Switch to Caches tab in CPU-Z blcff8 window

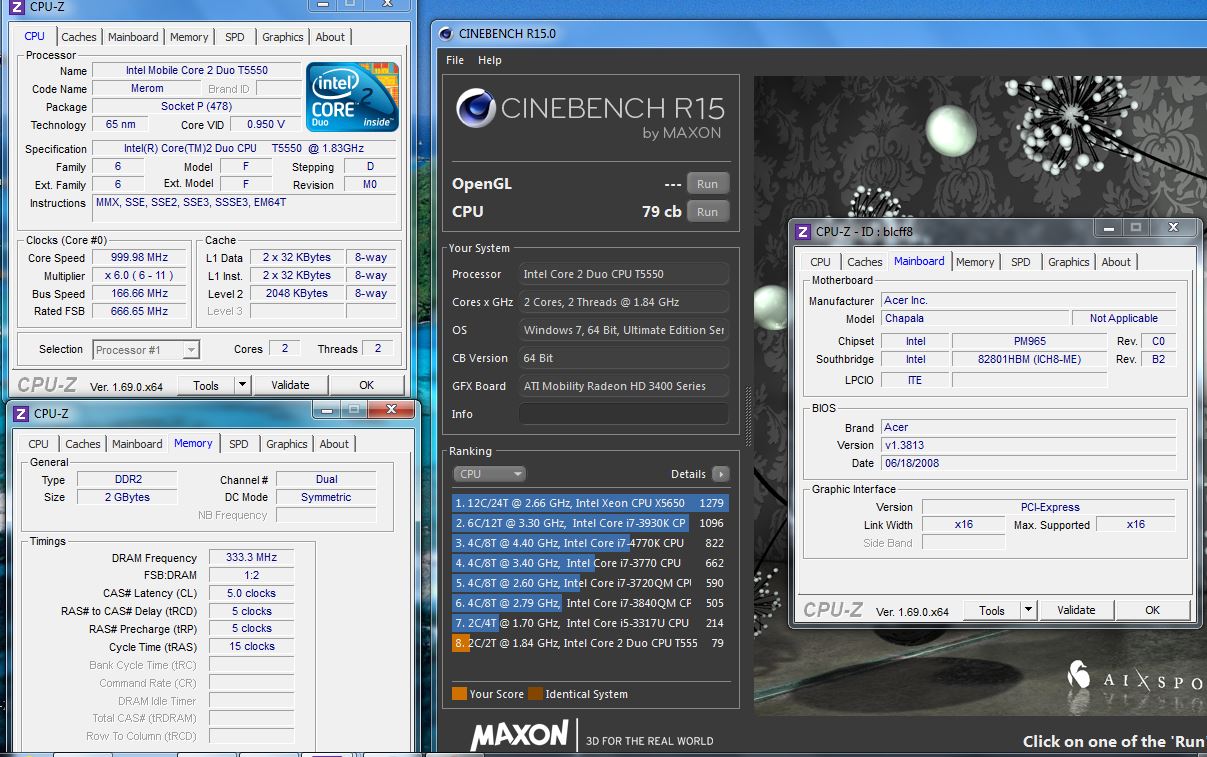865,262
